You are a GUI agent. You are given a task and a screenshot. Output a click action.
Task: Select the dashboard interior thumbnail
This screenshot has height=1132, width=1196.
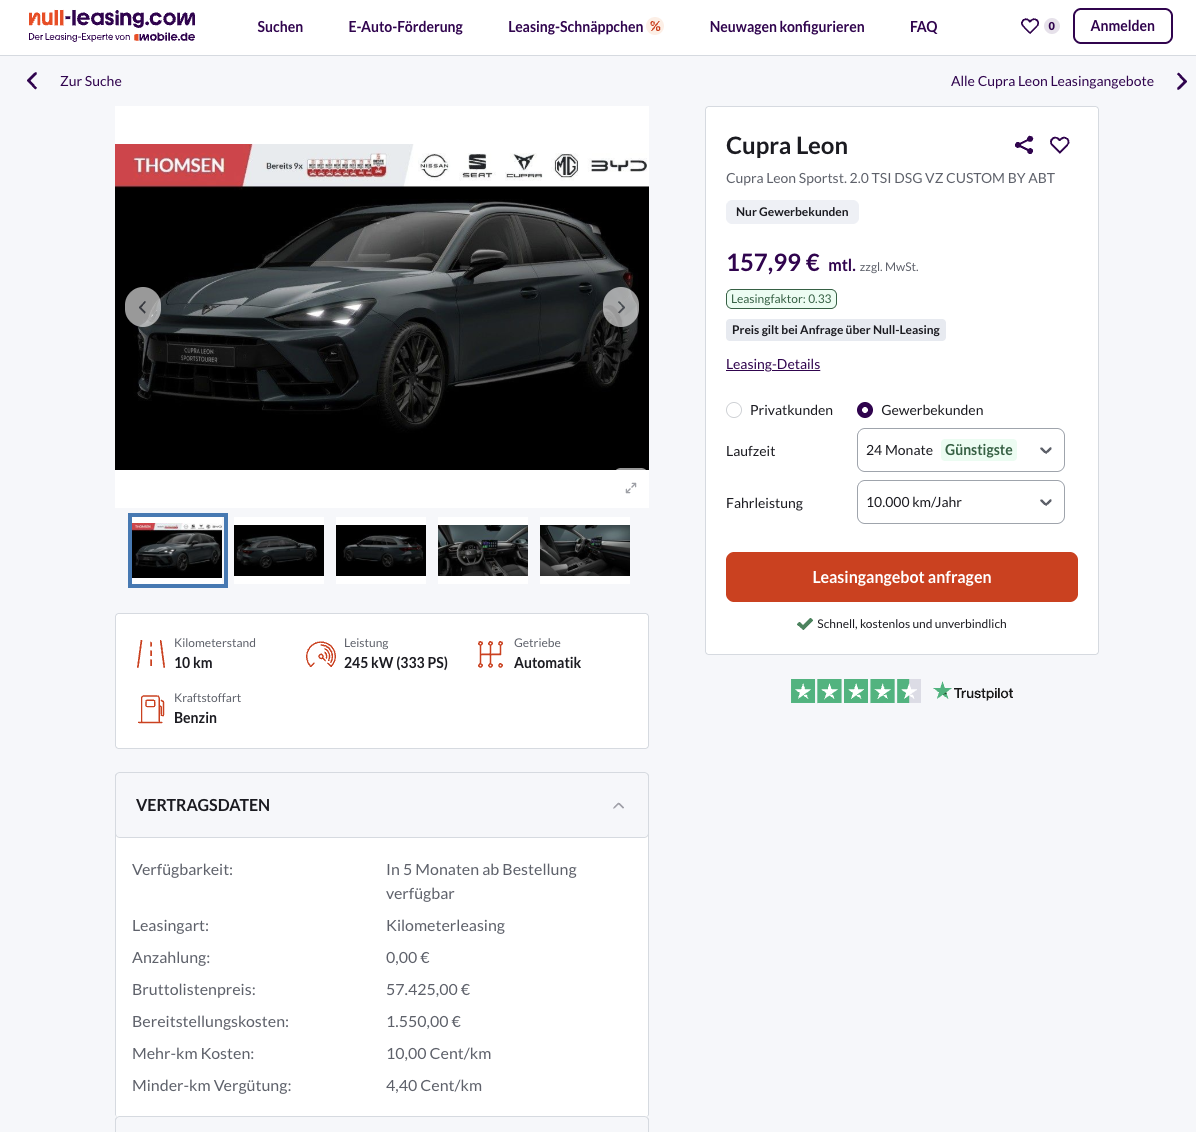click(x=483, y=550)
